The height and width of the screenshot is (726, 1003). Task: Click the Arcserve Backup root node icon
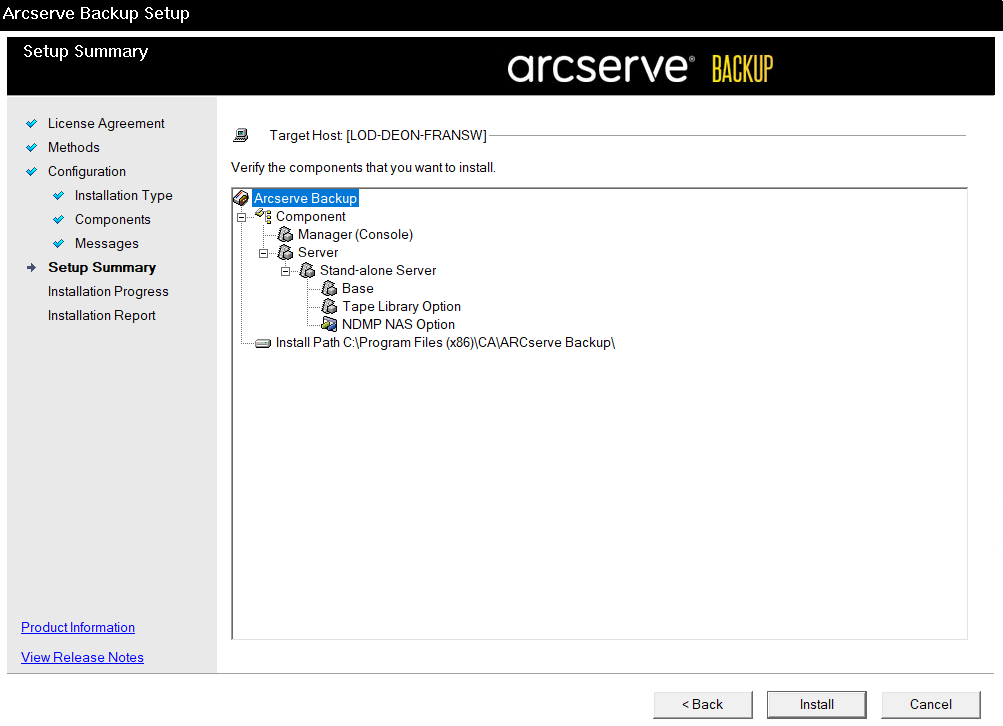click(240, 198)
